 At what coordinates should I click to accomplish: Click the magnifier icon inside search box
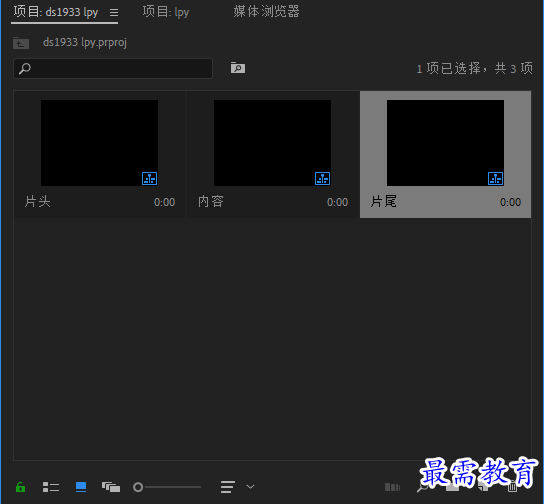pos(25,68)
